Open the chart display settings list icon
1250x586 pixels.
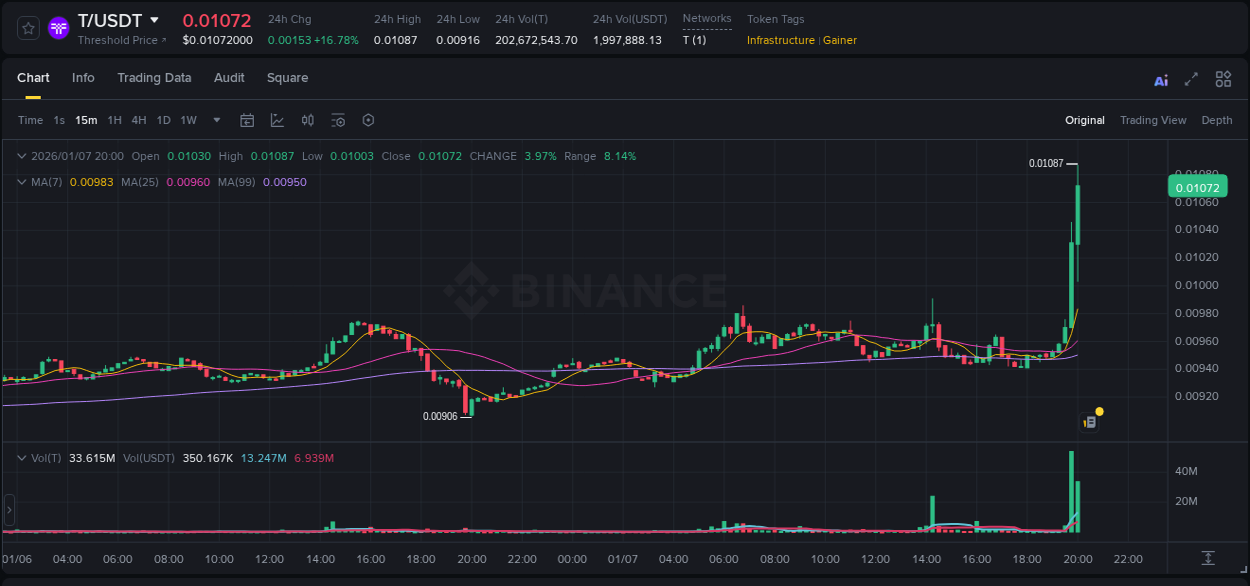338,120
